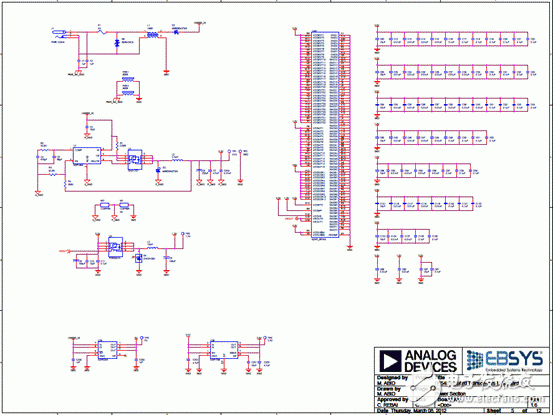Select the large central connector IC block

[x=325, y=135]
